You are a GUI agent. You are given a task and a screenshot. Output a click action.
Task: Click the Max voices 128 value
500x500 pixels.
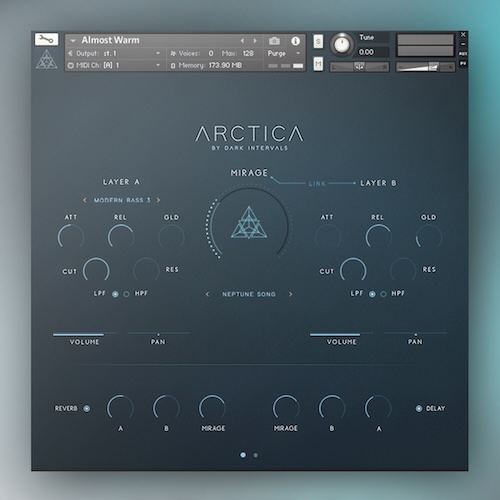click(x=248, y=53)
